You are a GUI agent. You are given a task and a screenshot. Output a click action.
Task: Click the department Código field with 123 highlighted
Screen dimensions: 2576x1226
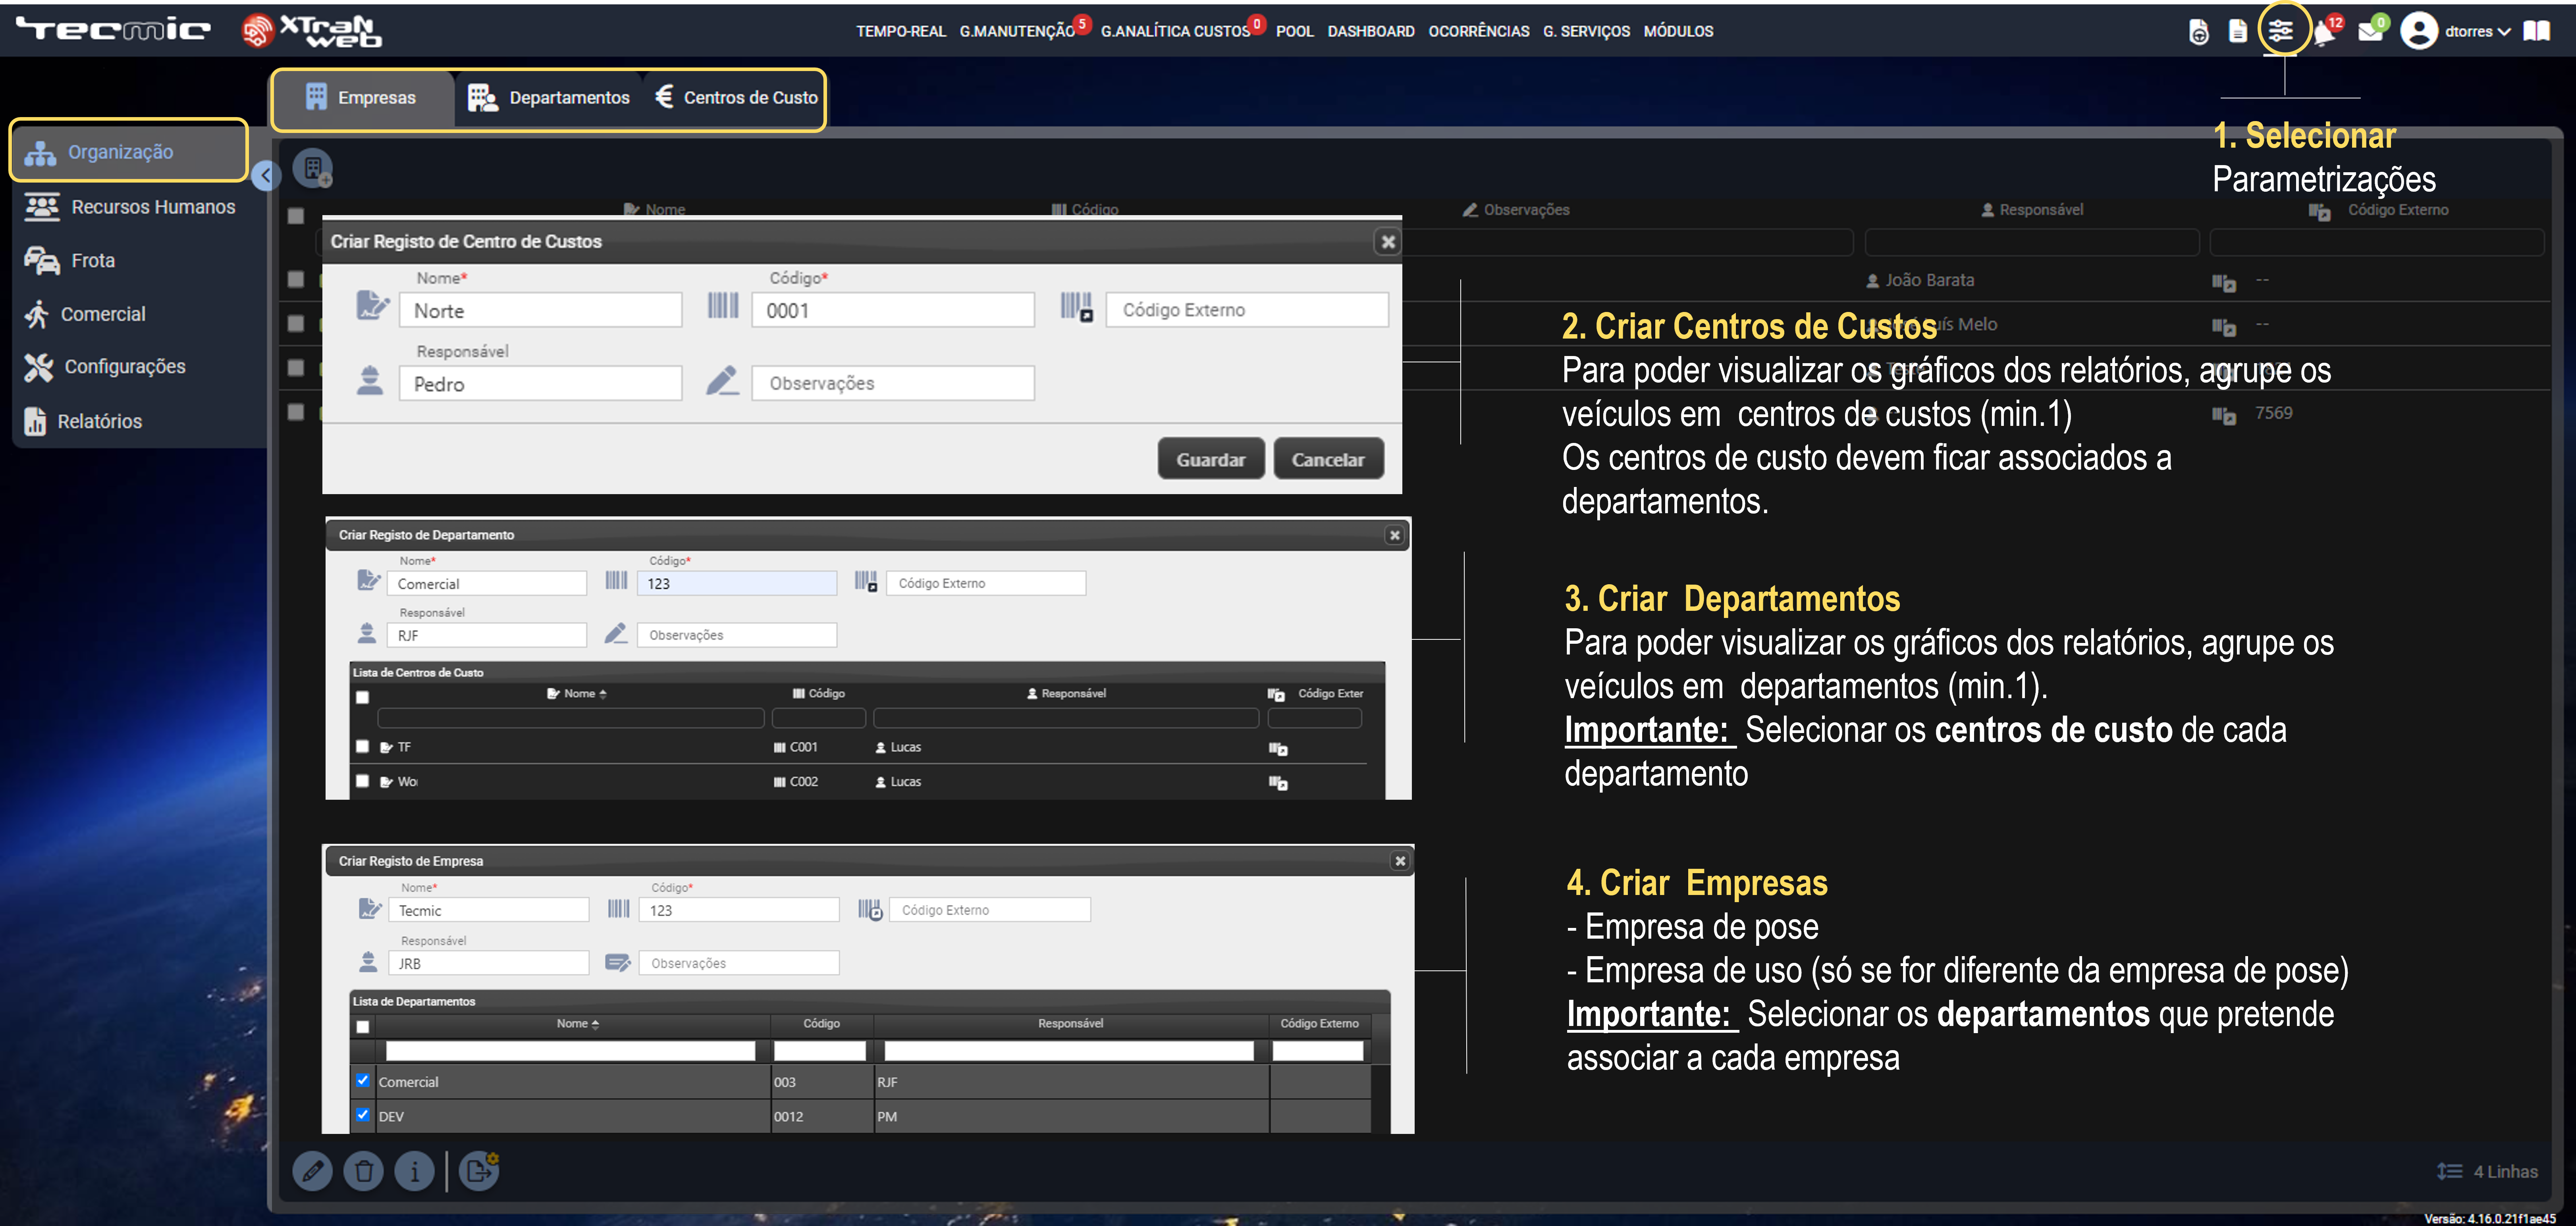[737, 583]
